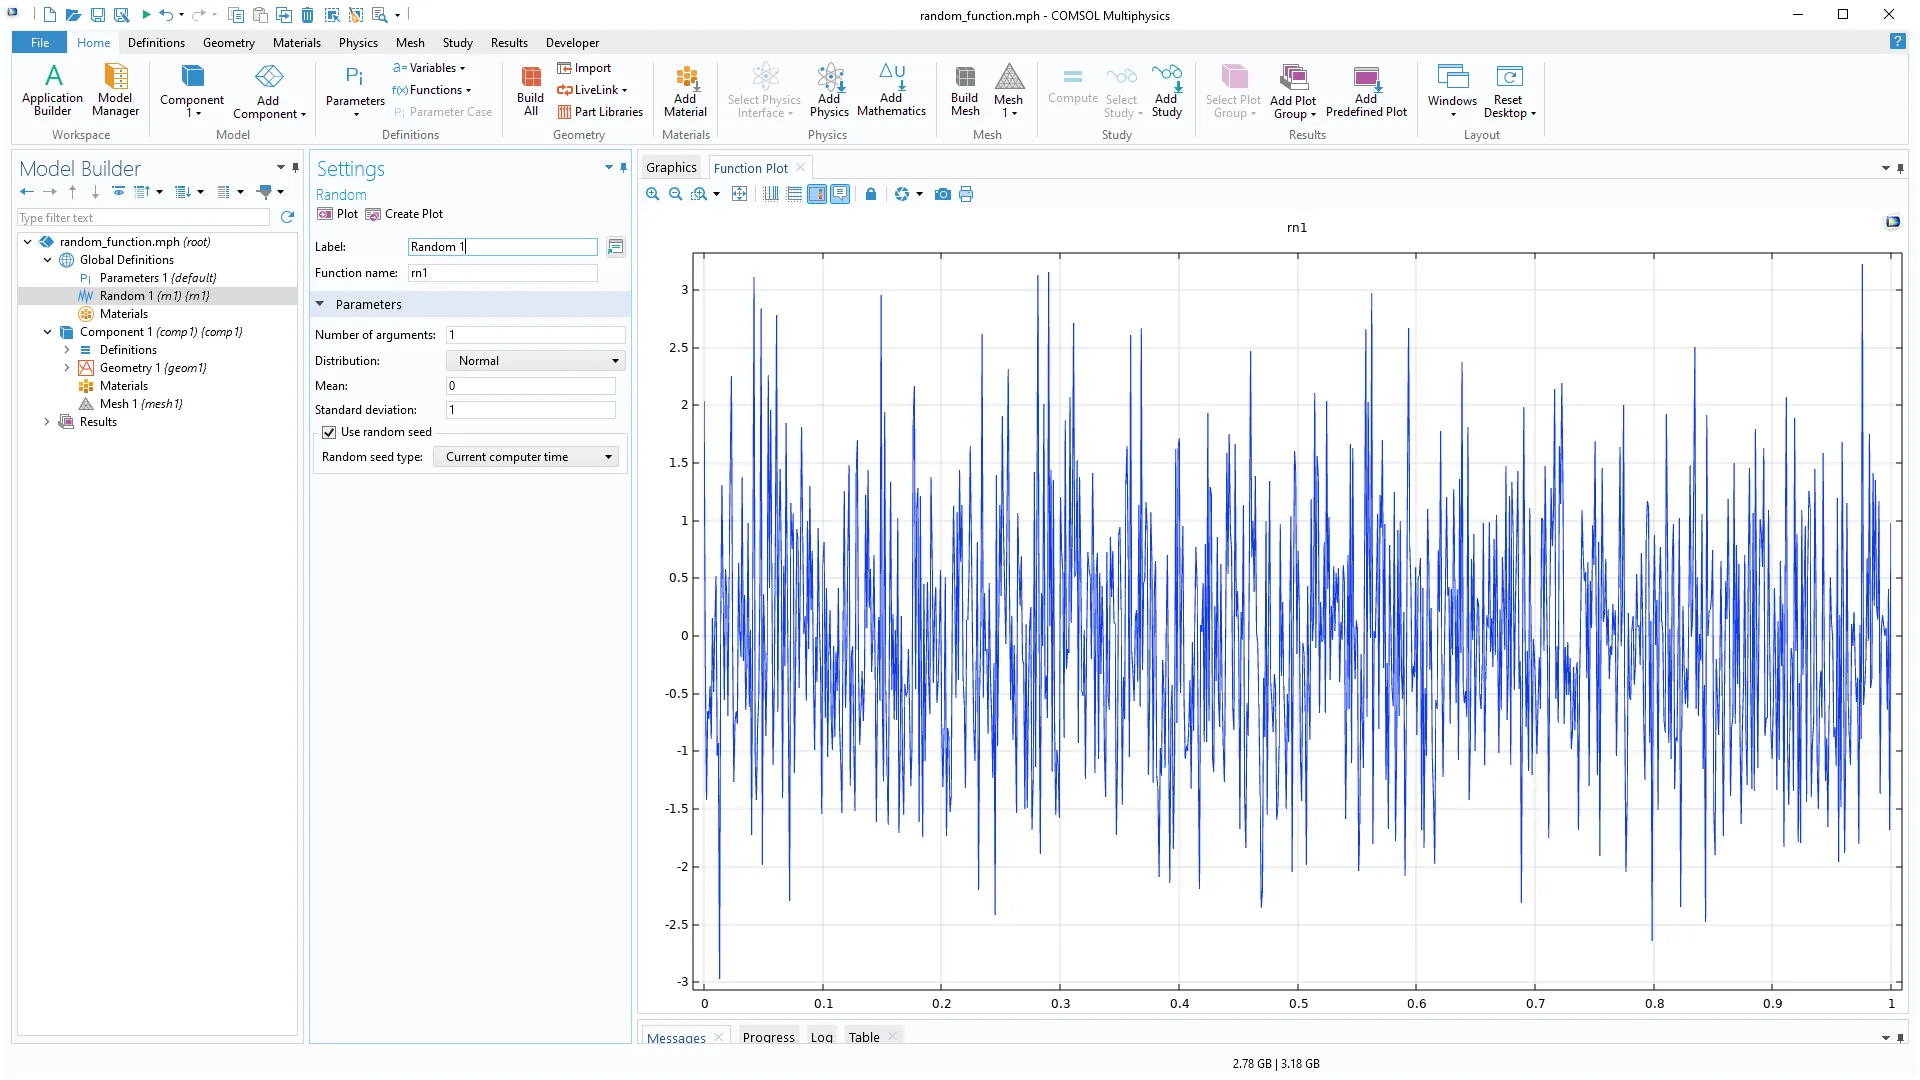Toggle the plot lock button

pos(871,194)
